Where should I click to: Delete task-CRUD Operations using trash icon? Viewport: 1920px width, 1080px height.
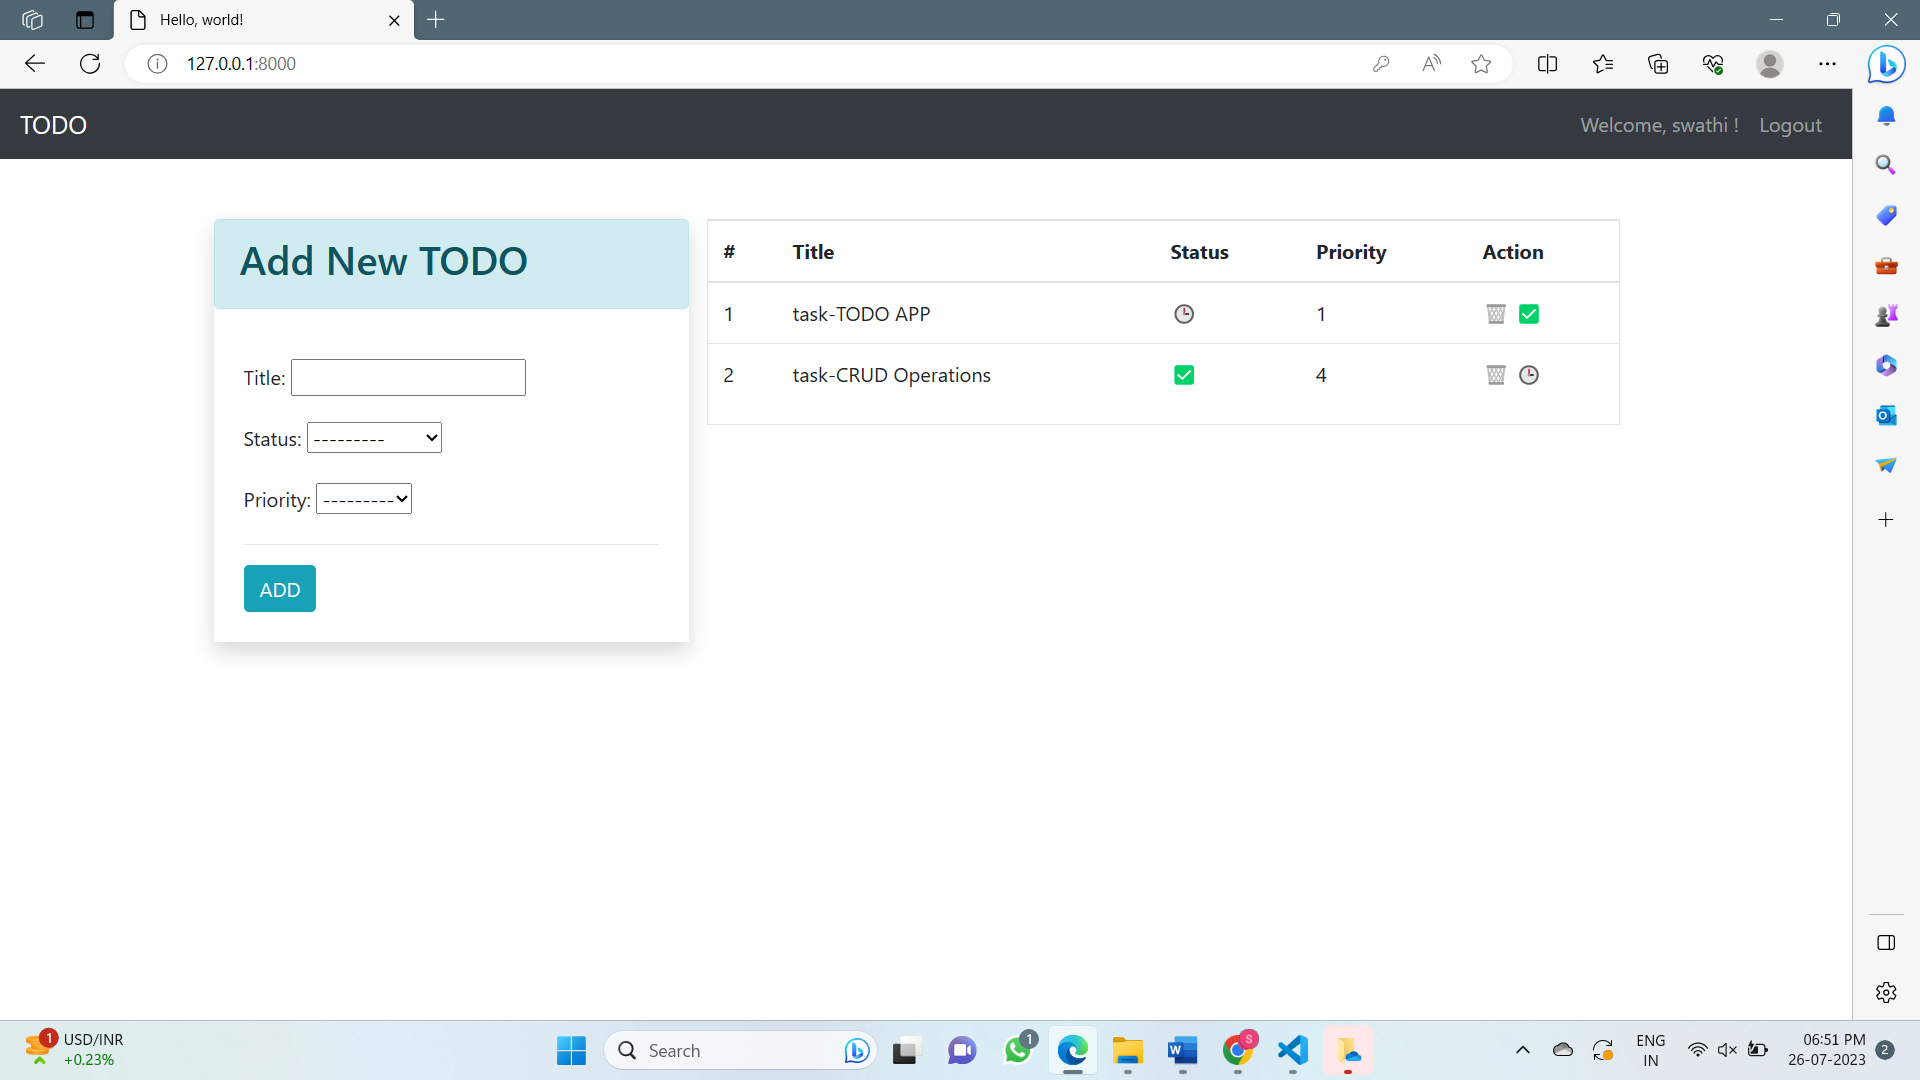(1495, 375)
